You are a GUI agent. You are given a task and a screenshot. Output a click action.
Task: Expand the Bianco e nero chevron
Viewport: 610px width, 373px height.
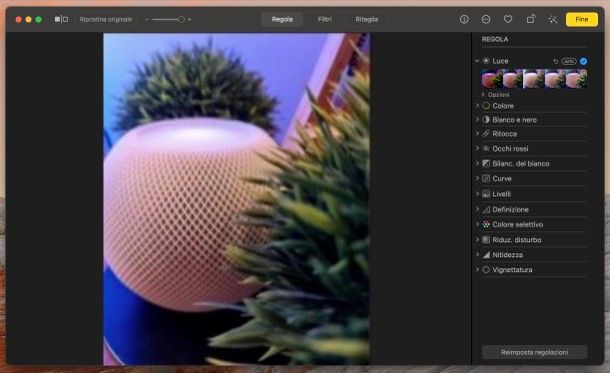(x=477, y=119)
